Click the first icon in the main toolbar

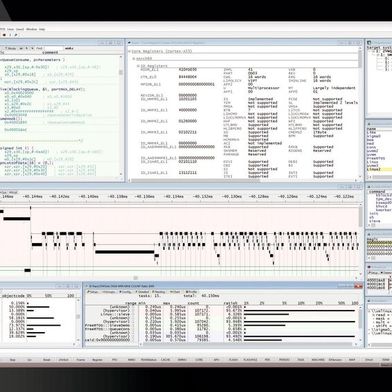click(x=4, y=35)
